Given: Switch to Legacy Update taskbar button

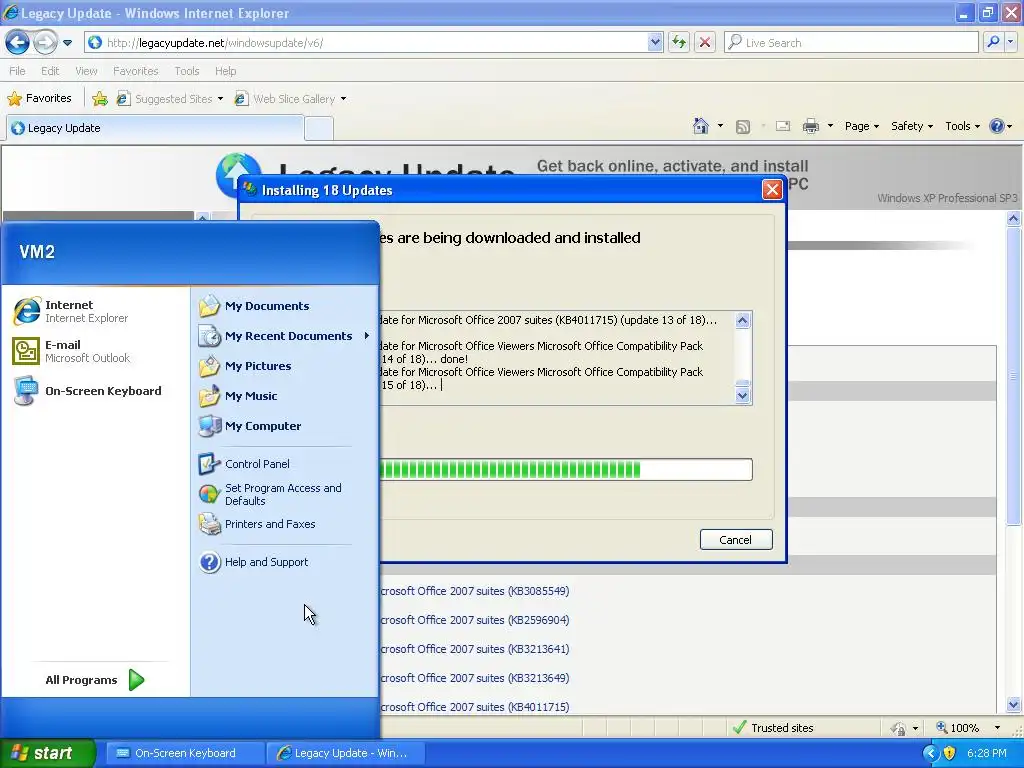Looking at the screenshot, I should tap(345, 753).
